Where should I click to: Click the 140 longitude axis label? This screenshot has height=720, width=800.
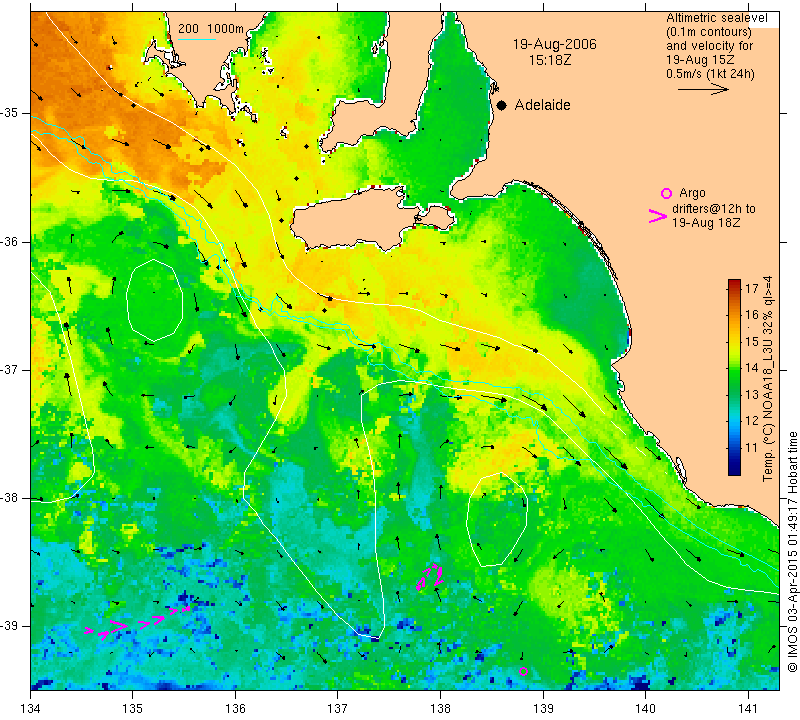pos(645,709)
